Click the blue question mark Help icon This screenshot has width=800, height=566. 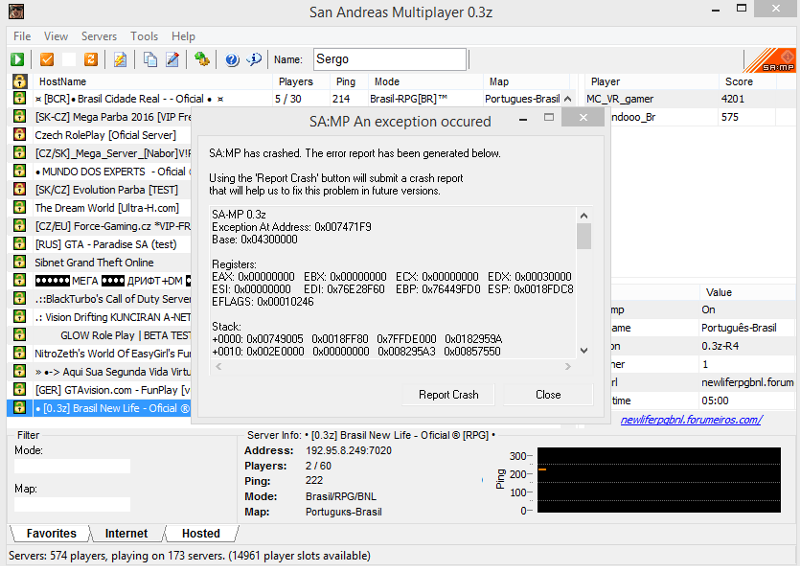tap(232, 60)
